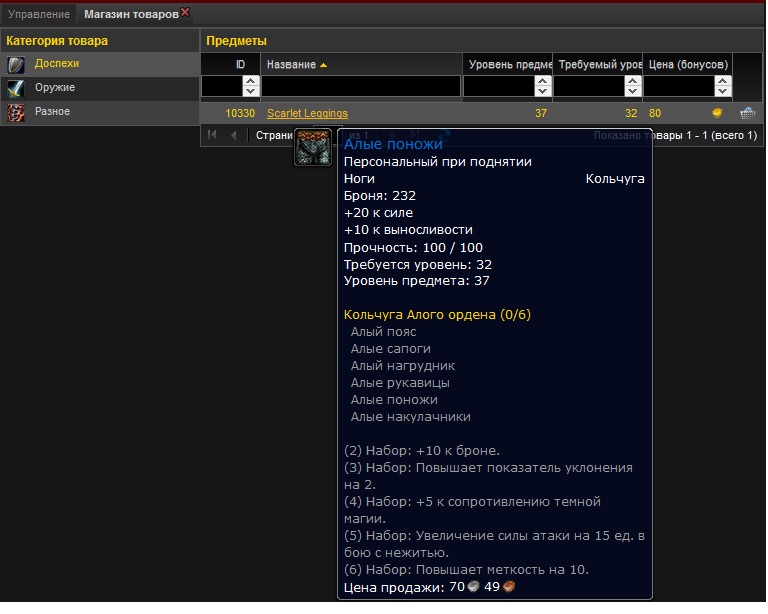Screen dimensions: 768x614
Task: Switch to the Управление tab
Action: pyautogui.click(x=39, y=14)
